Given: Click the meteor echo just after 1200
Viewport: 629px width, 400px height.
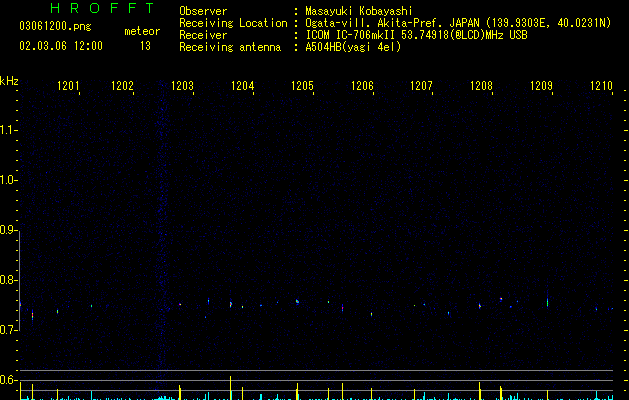Looking at the screenshot, I should coord(32,315).
